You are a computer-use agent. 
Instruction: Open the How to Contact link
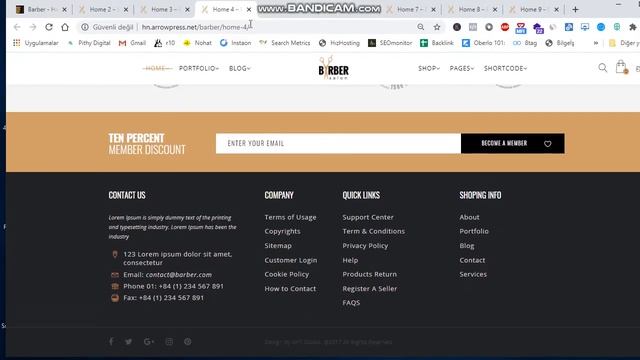tap(290, 289)
